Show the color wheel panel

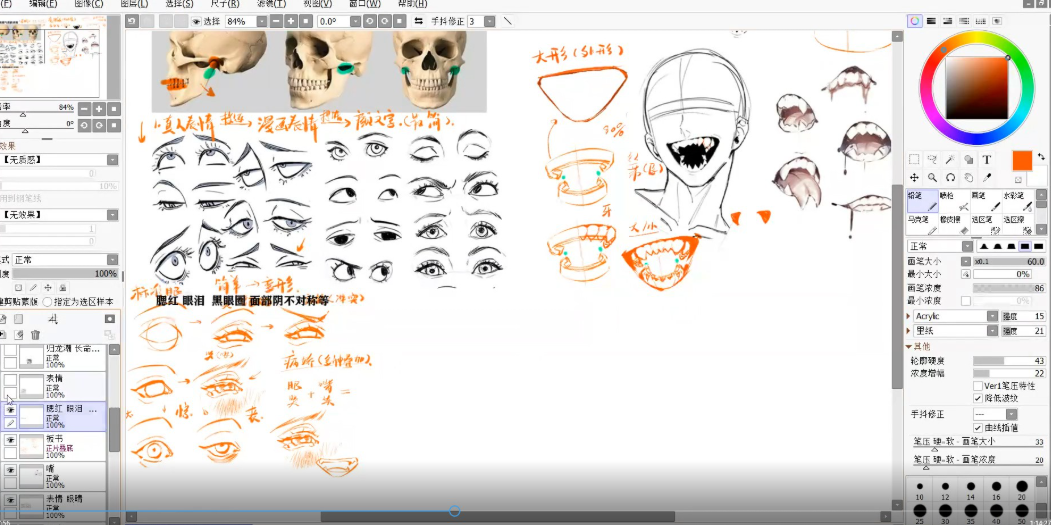click(915, 21)
